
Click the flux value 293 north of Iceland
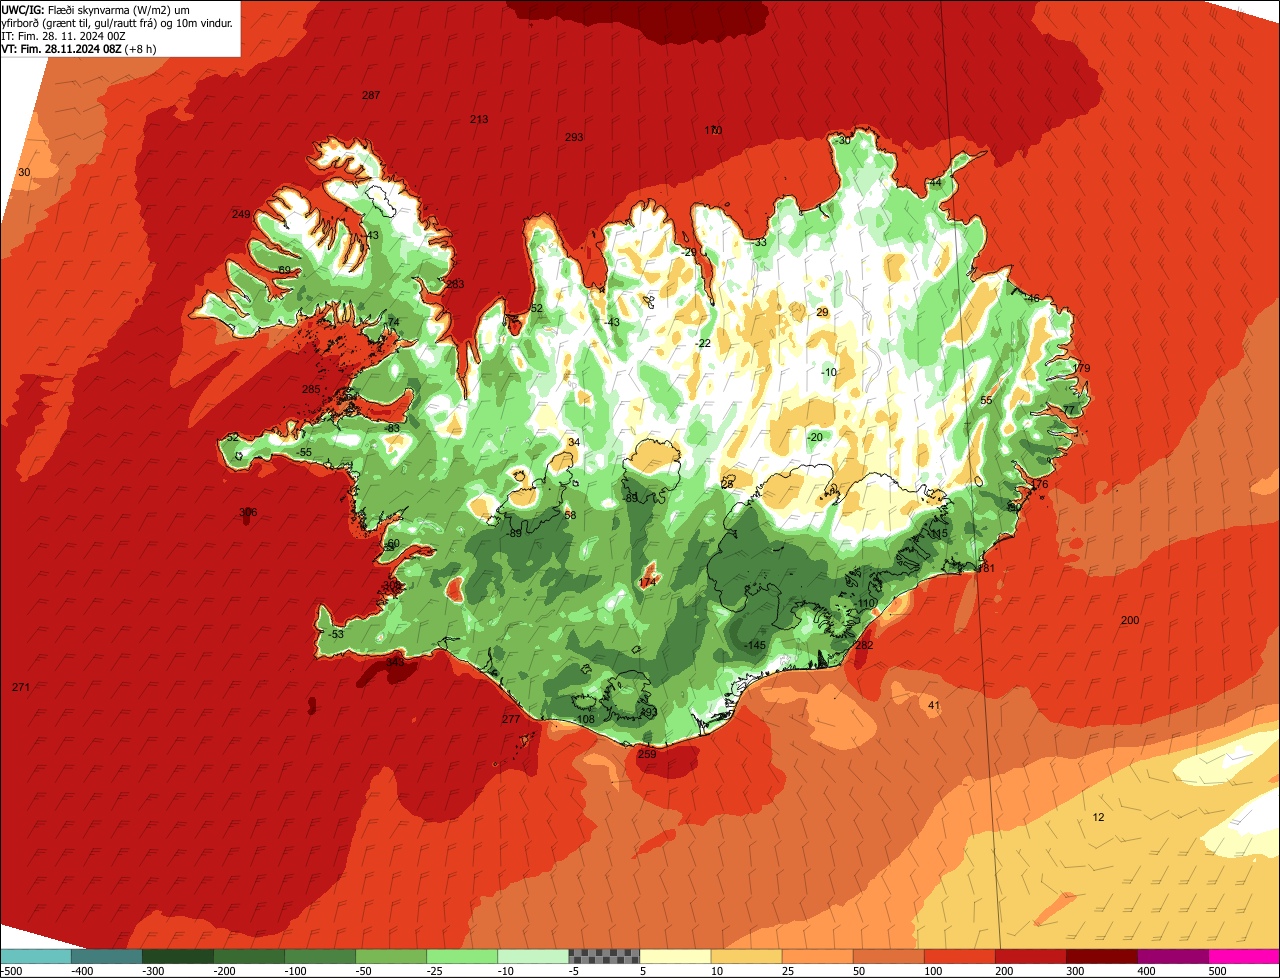coord(574,137)
